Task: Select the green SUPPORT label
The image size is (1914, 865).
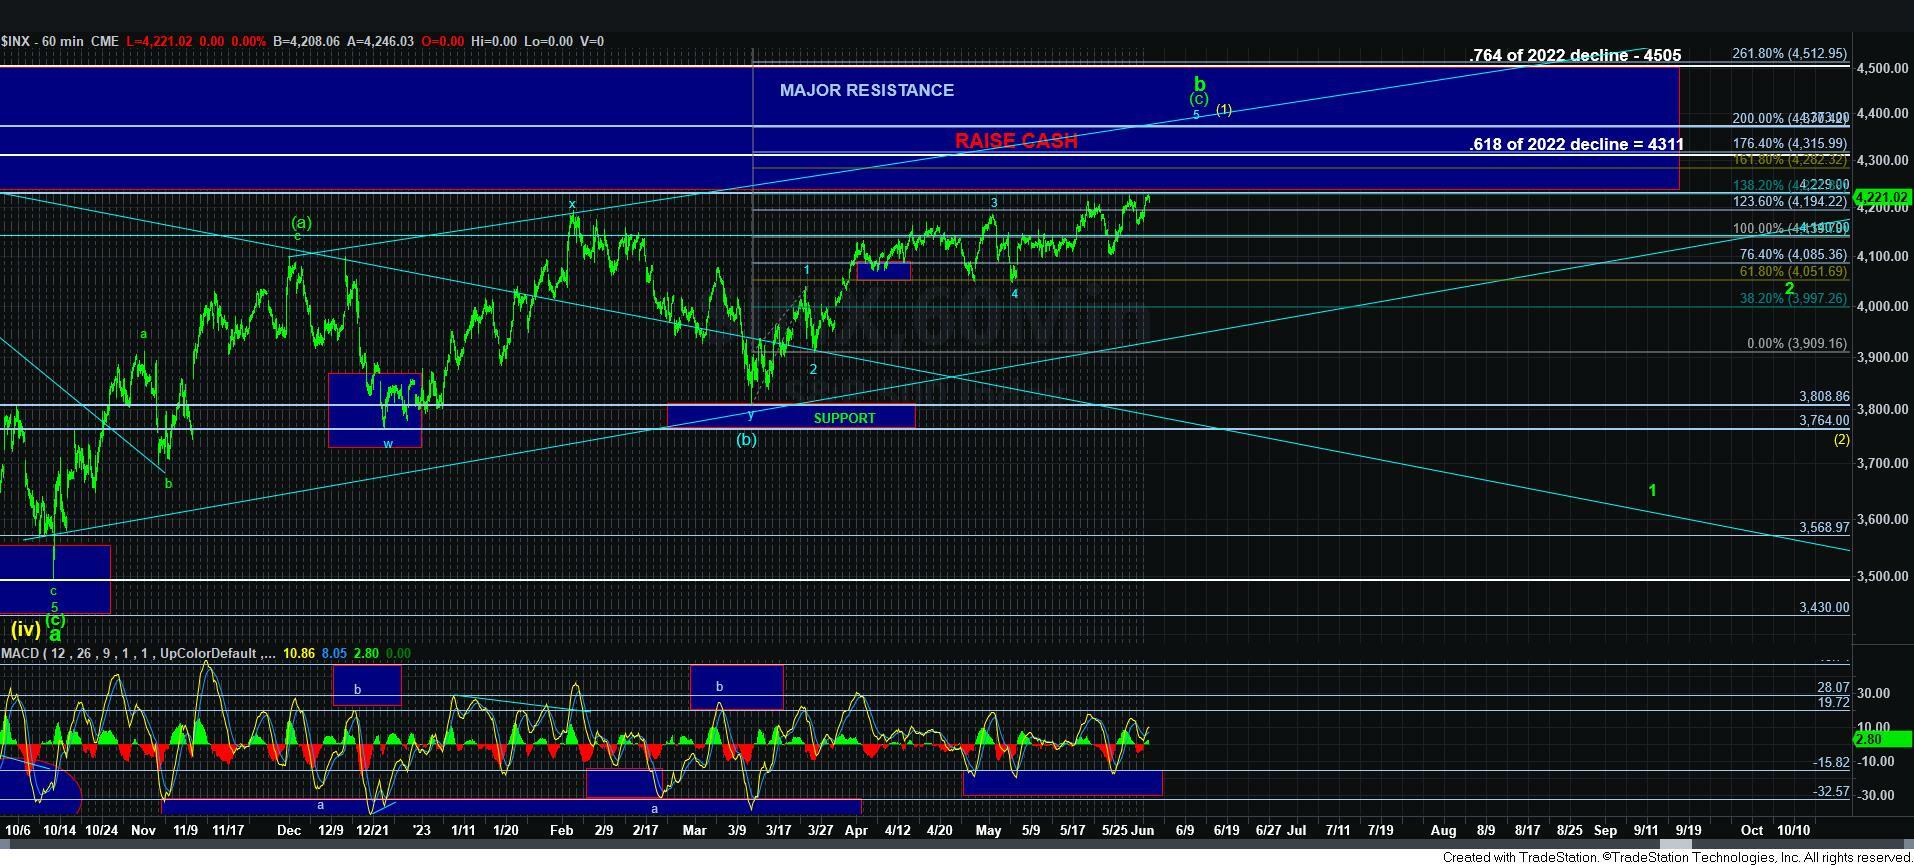Action: click(x=844, y=418)
